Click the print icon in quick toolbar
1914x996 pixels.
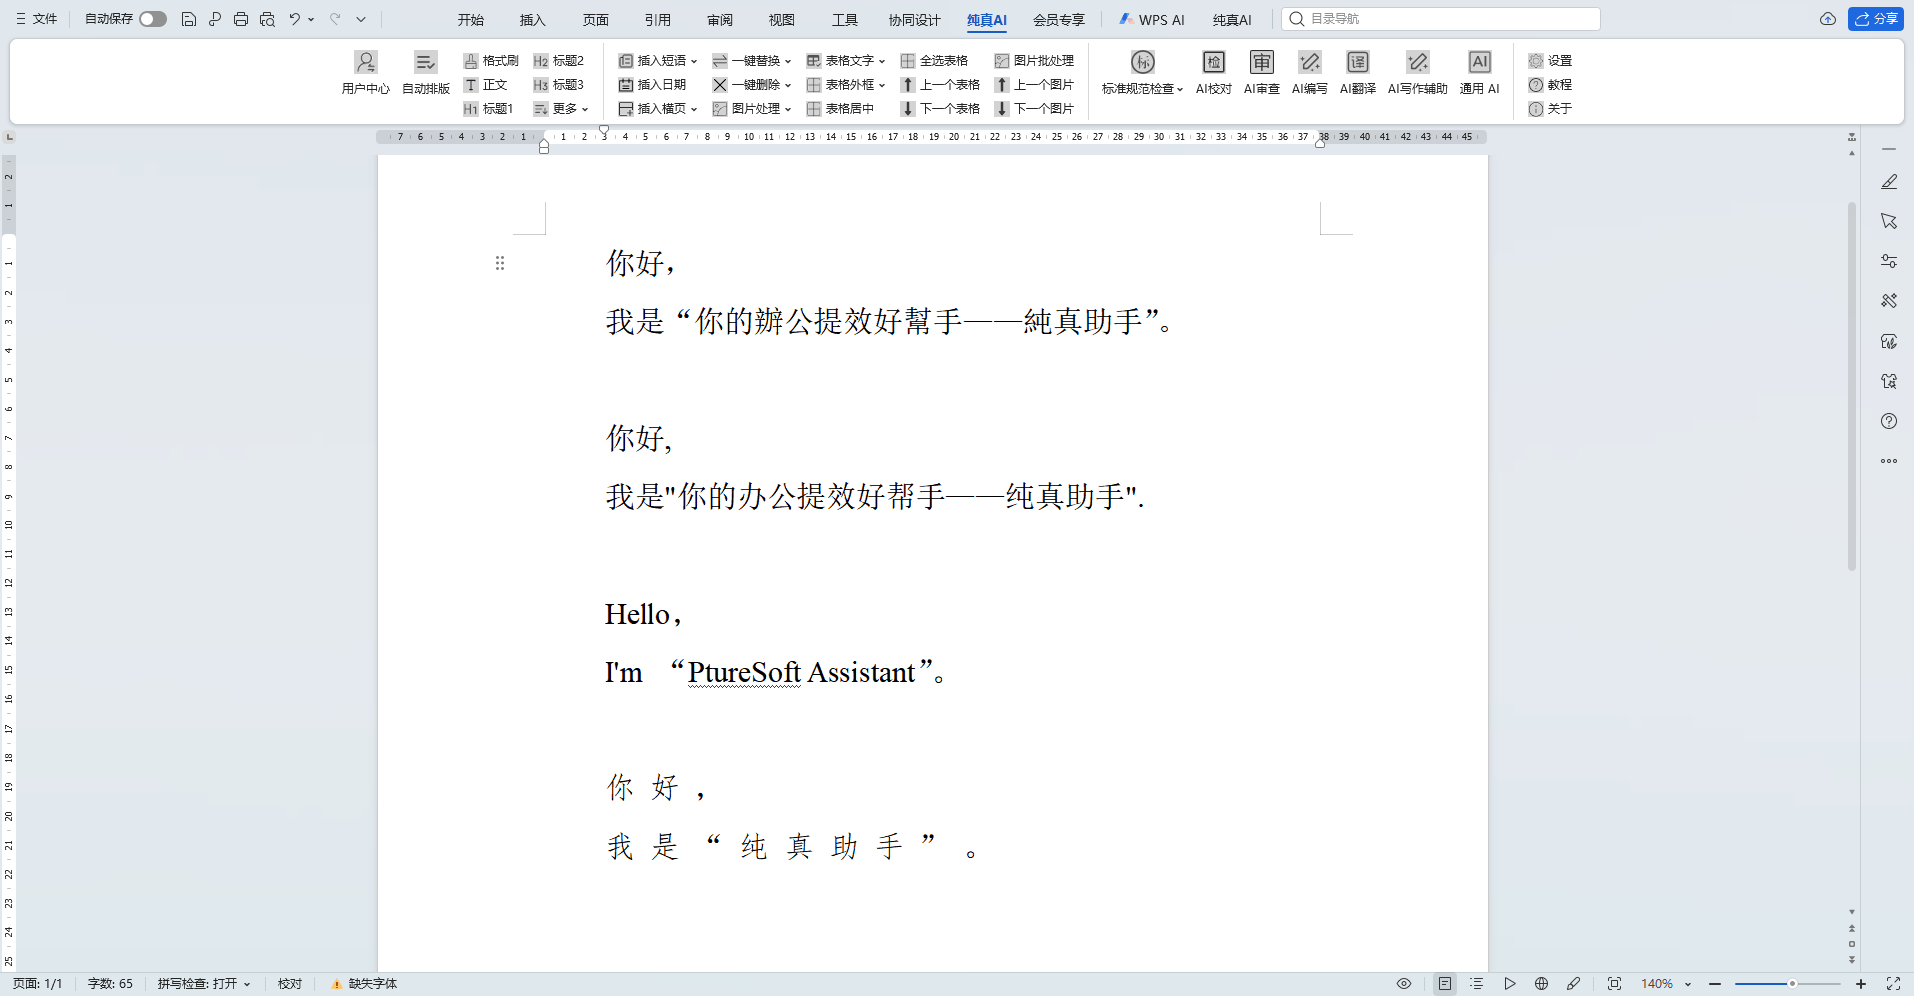coord(241,19)
